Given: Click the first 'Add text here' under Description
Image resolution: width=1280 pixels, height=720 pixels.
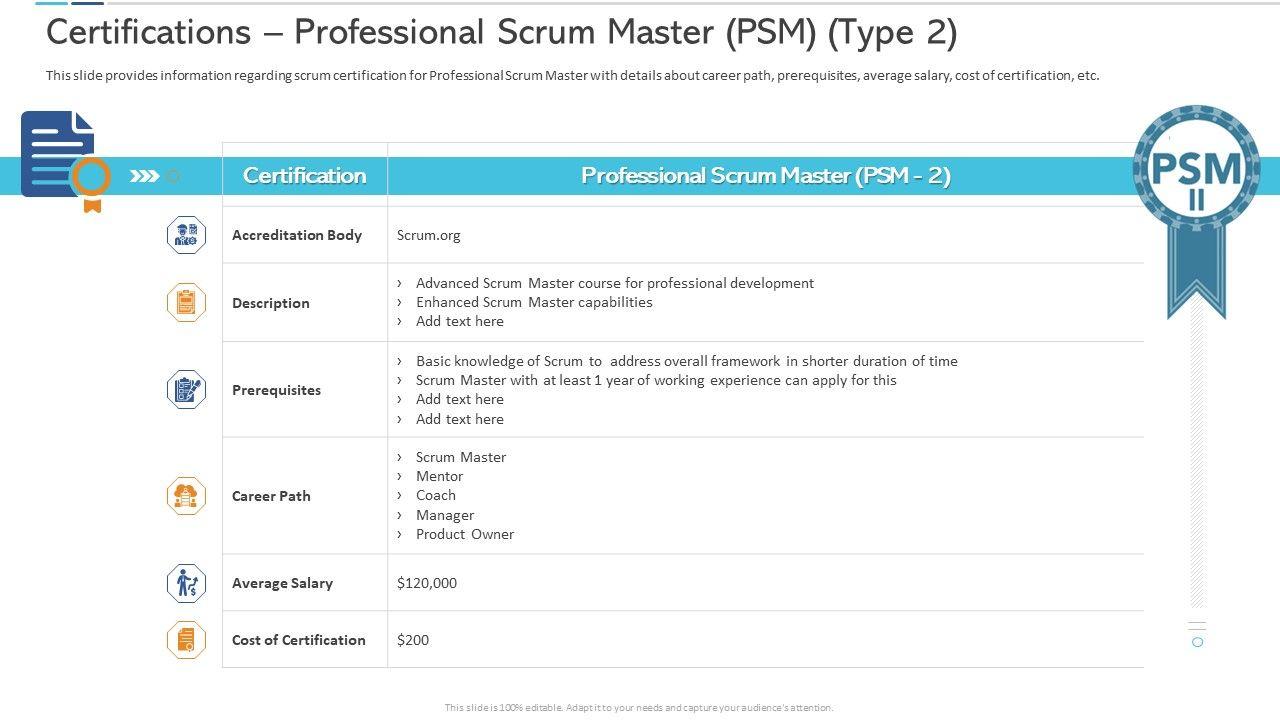Looking at the screenshot, I should coord(459,321).
